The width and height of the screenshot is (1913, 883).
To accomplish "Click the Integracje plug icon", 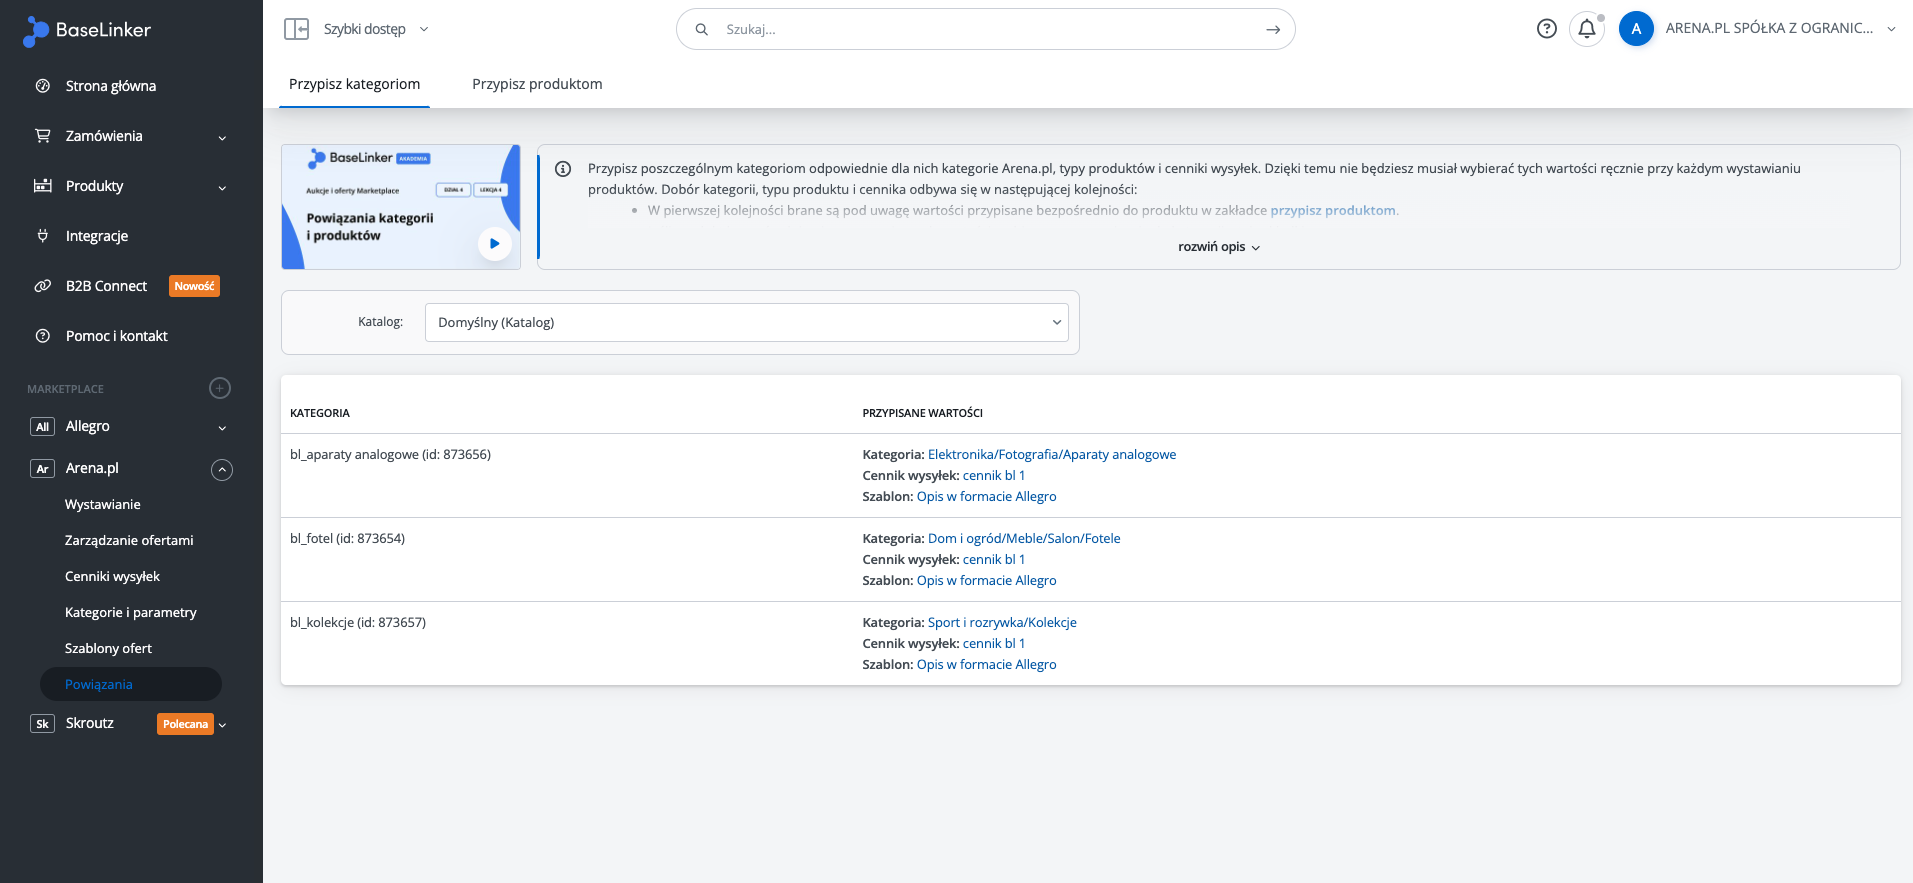I will pos(43,236).
